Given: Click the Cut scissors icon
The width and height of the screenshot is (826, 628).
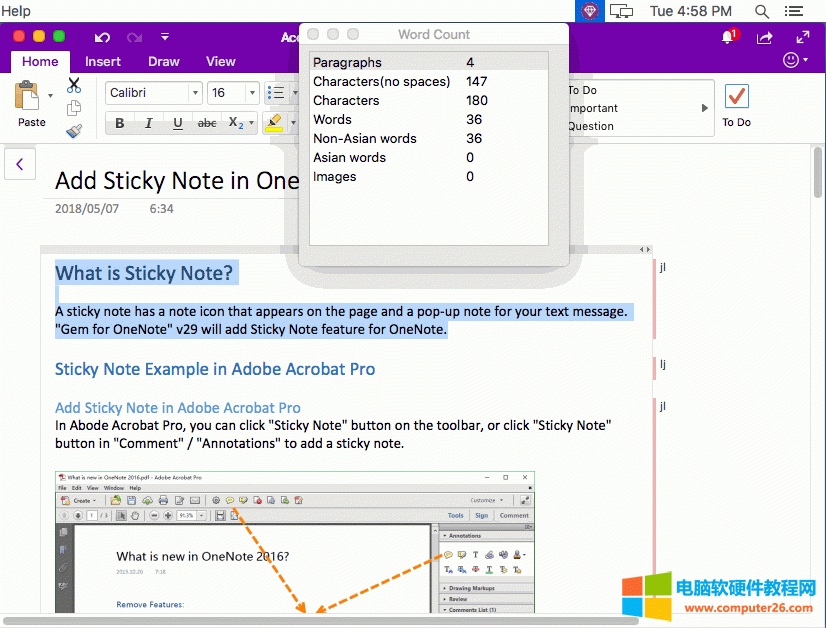Looking at the screenshot, I should (x=74, y=86).
